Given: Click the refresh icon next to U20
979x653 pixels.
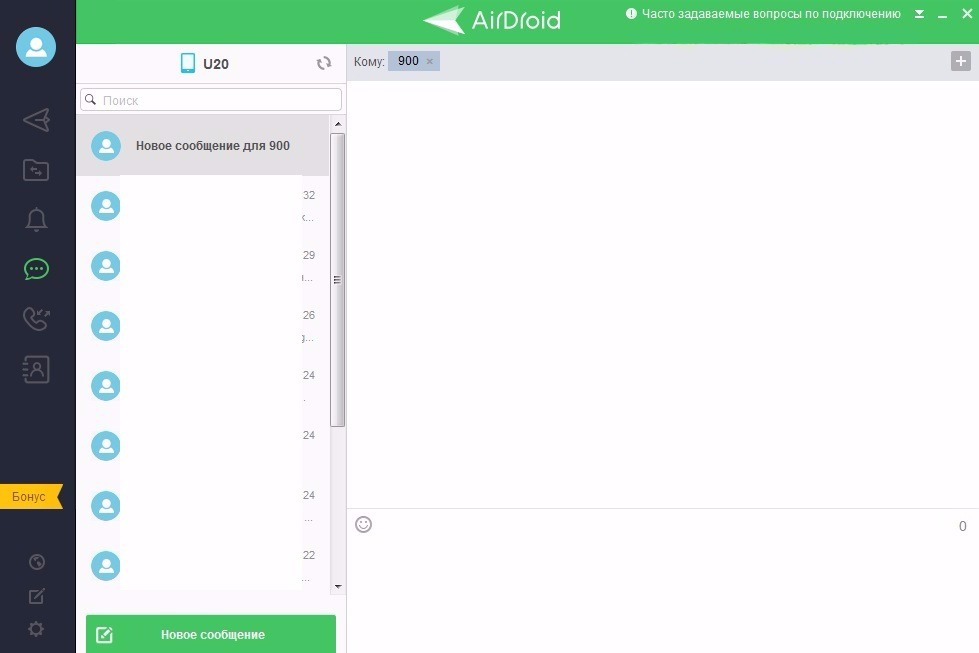Looking at the screenshot, I should pos(324,64).
